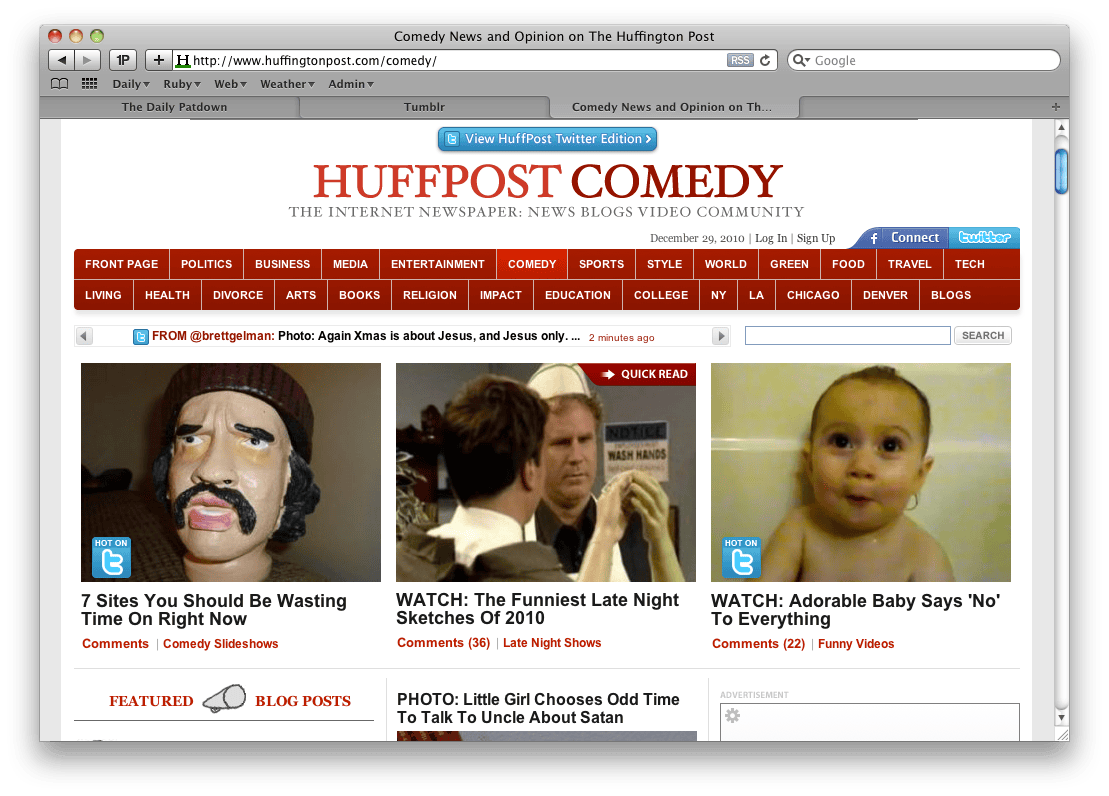Viewport: 1109px width, 796px height.
Task: Open the BLOGS section
Action: tap(951, 295)
